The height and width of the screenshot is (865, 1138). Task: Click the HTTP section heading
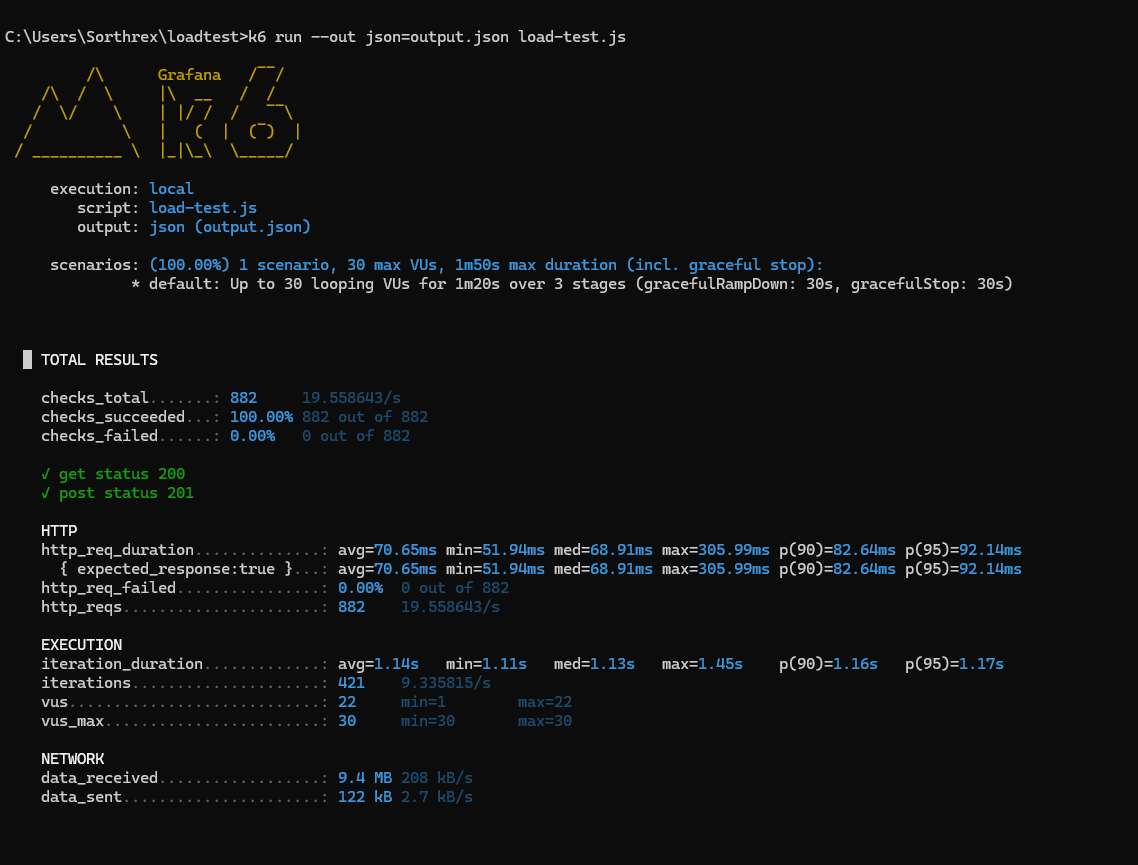click(x=59, y=530)
